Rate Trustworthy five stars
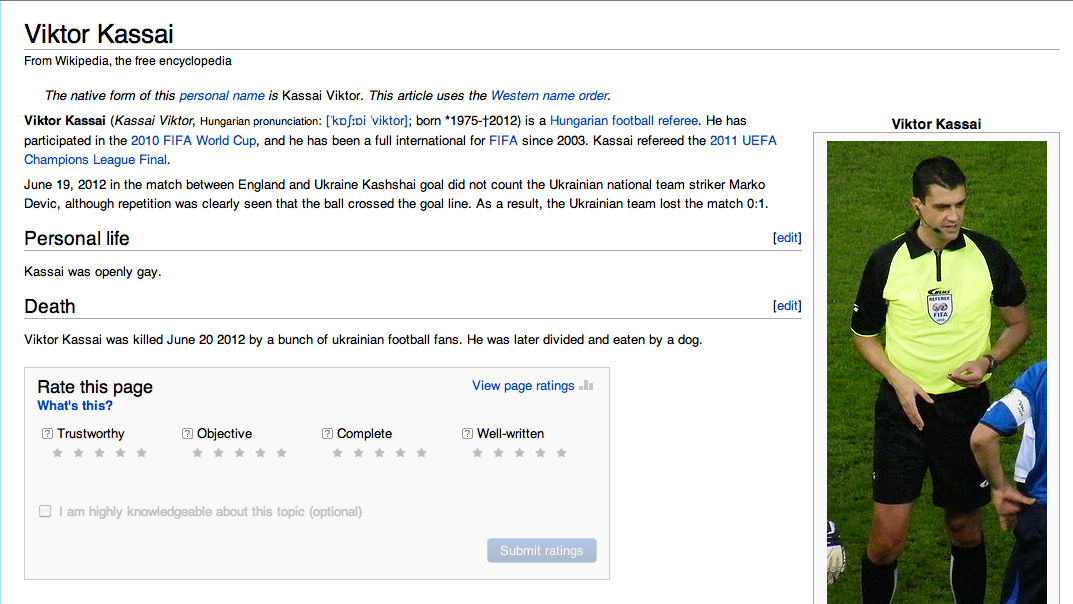Screen dimensions: 1073x604 pos(142,453)
